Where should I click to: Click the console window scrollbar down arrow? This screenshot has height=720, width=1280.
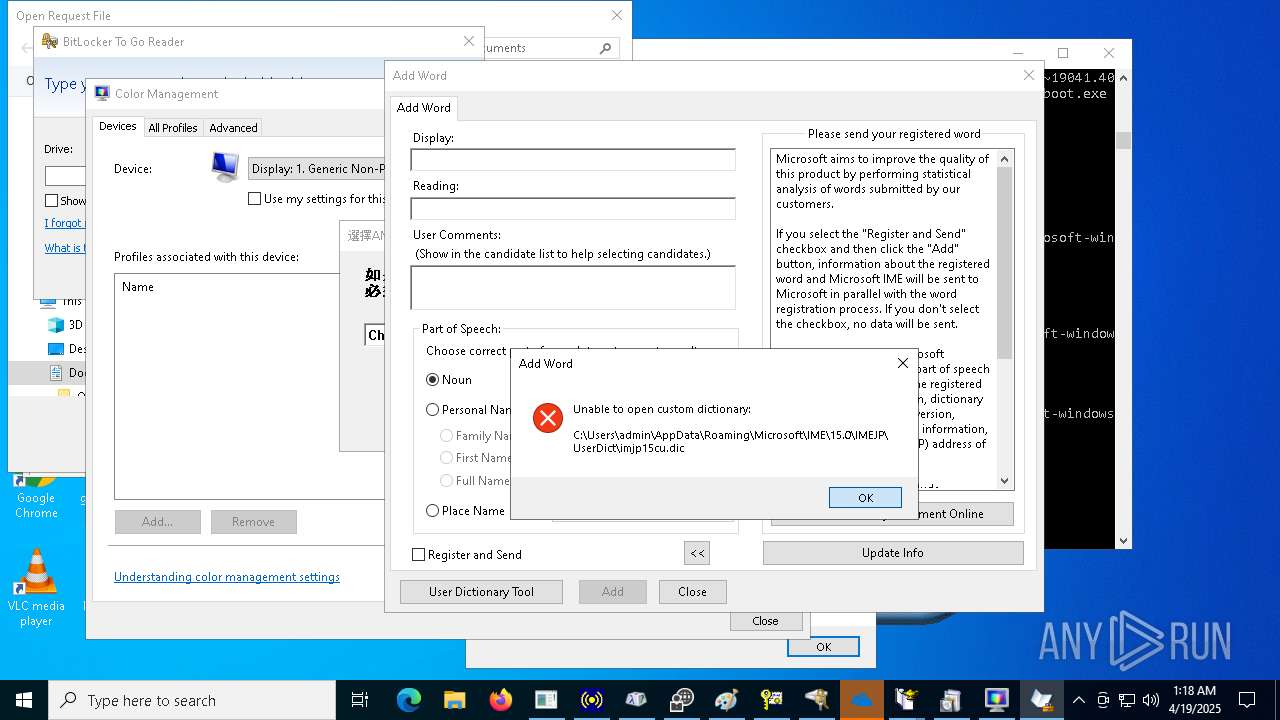[1123, 540]
